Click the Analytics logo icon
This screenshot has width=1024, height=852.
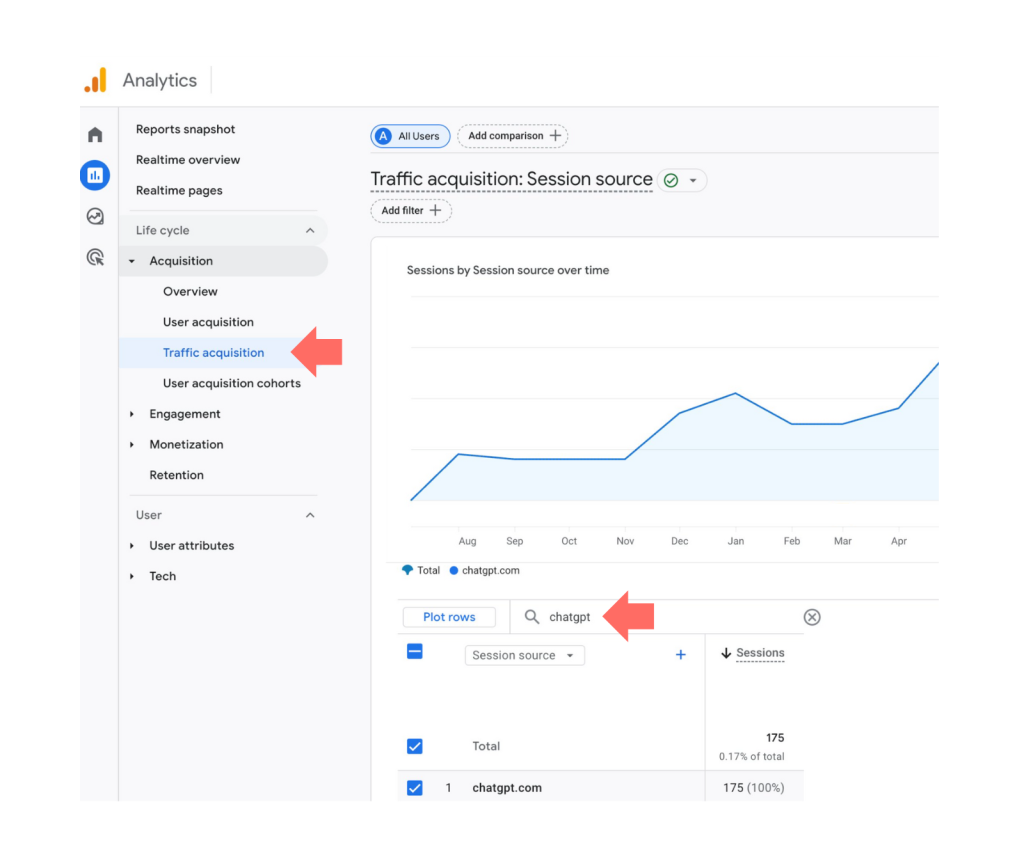[x=95, y=81]
